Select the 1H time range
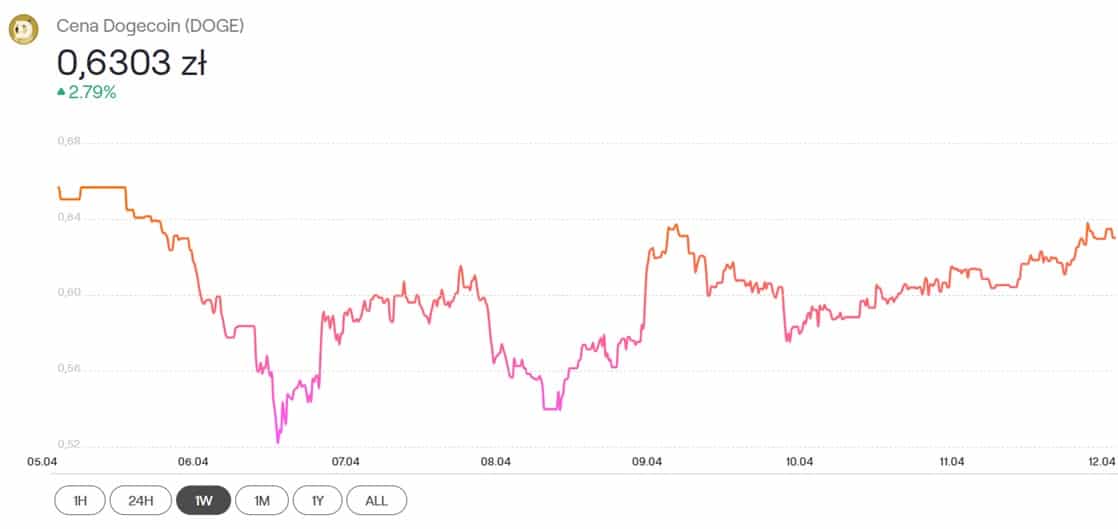The image size is (1118, 529). [x=80, y=500]
